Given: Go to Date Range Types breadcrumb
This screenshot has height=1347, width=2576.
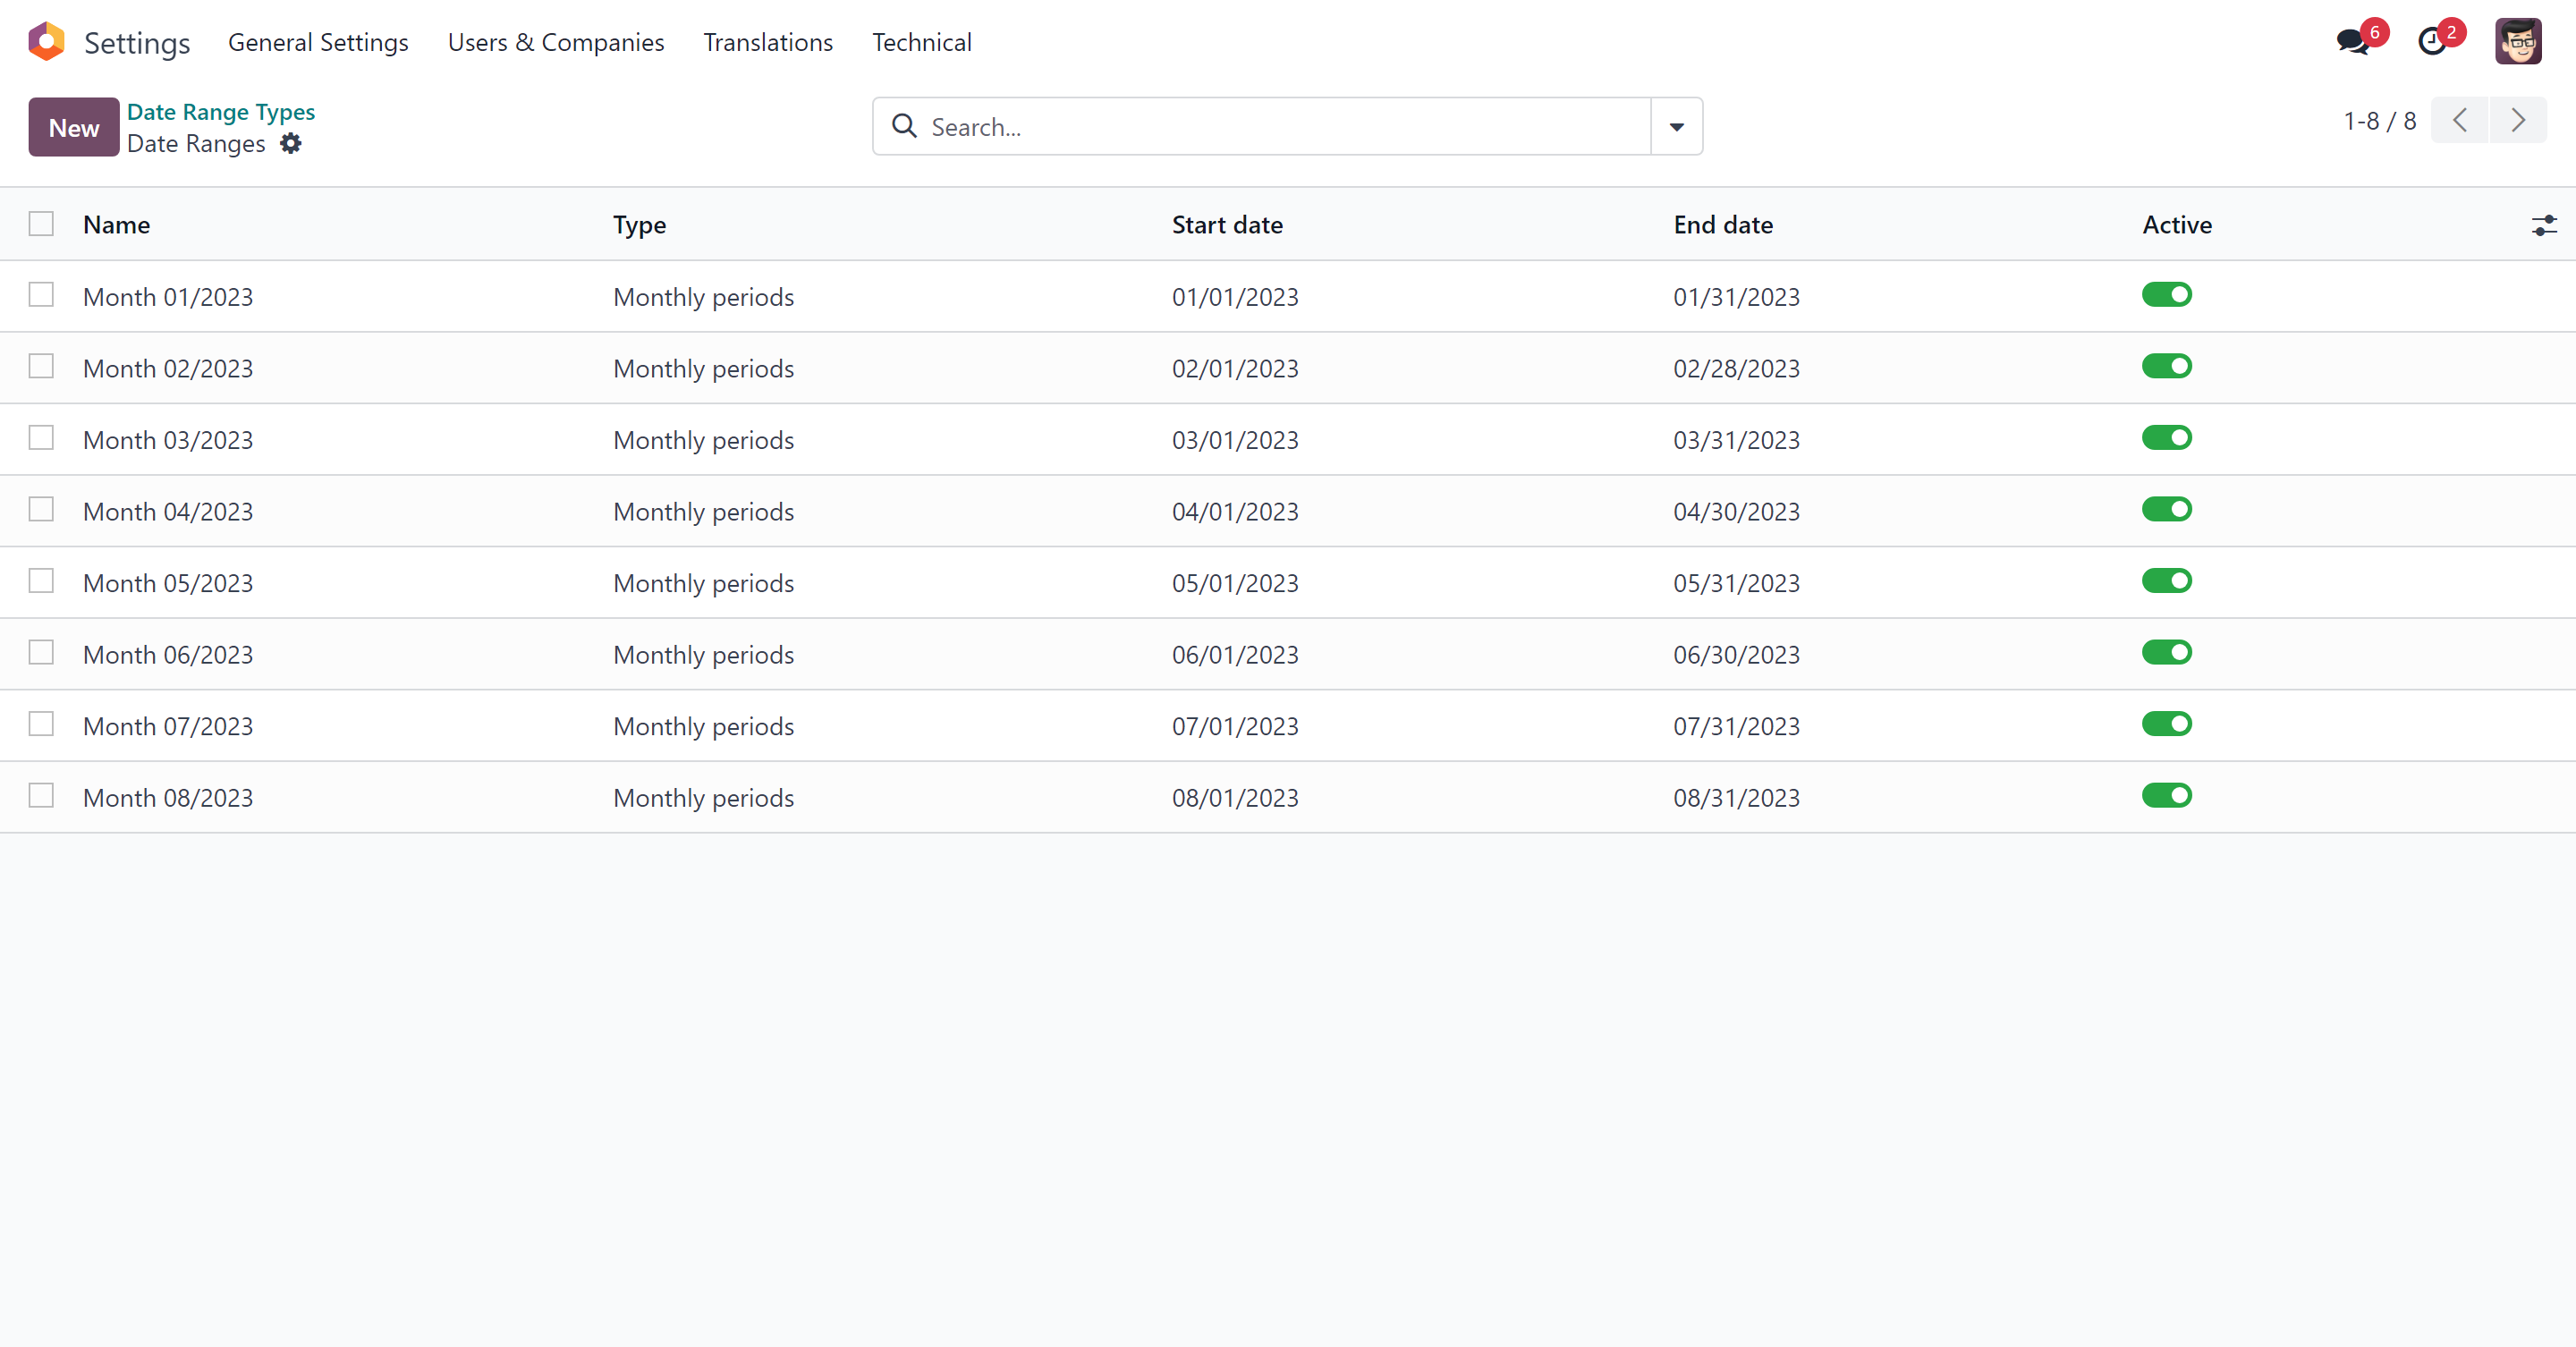Looking at the screenshot, I should coord(221,112).
